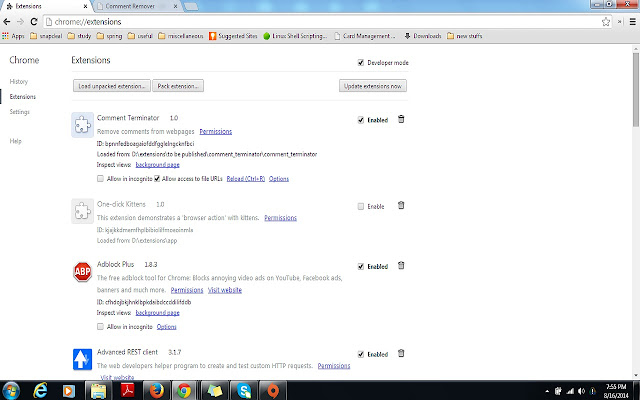Viewport: 640px width, 400px height.
Task: Open Adblock Plus Options link
Action: click(167, 327)
